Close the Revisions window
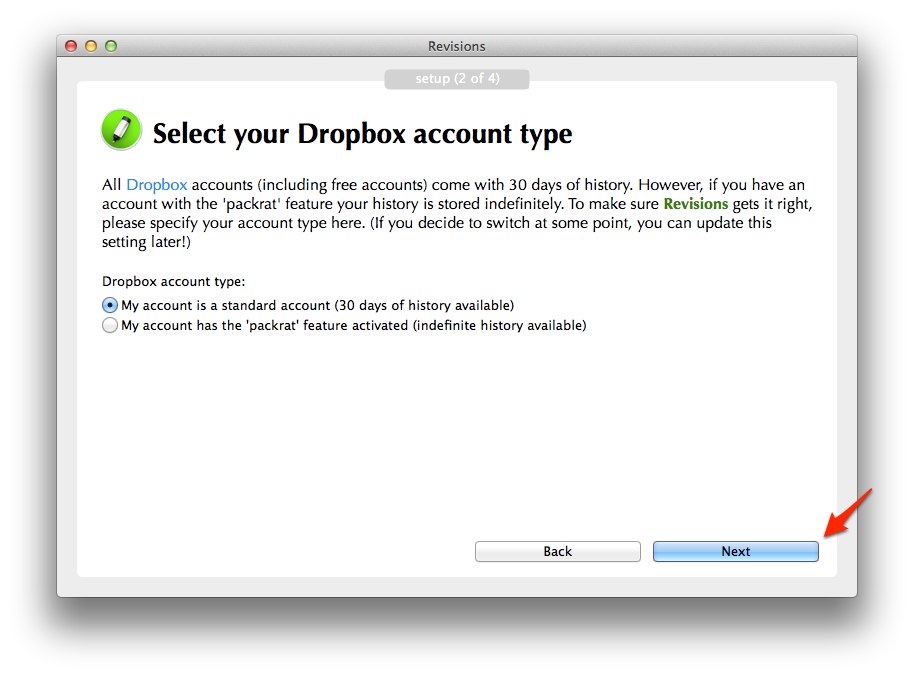Image resolution: width=914 pixels, height=676 pixels. [71, 46]
